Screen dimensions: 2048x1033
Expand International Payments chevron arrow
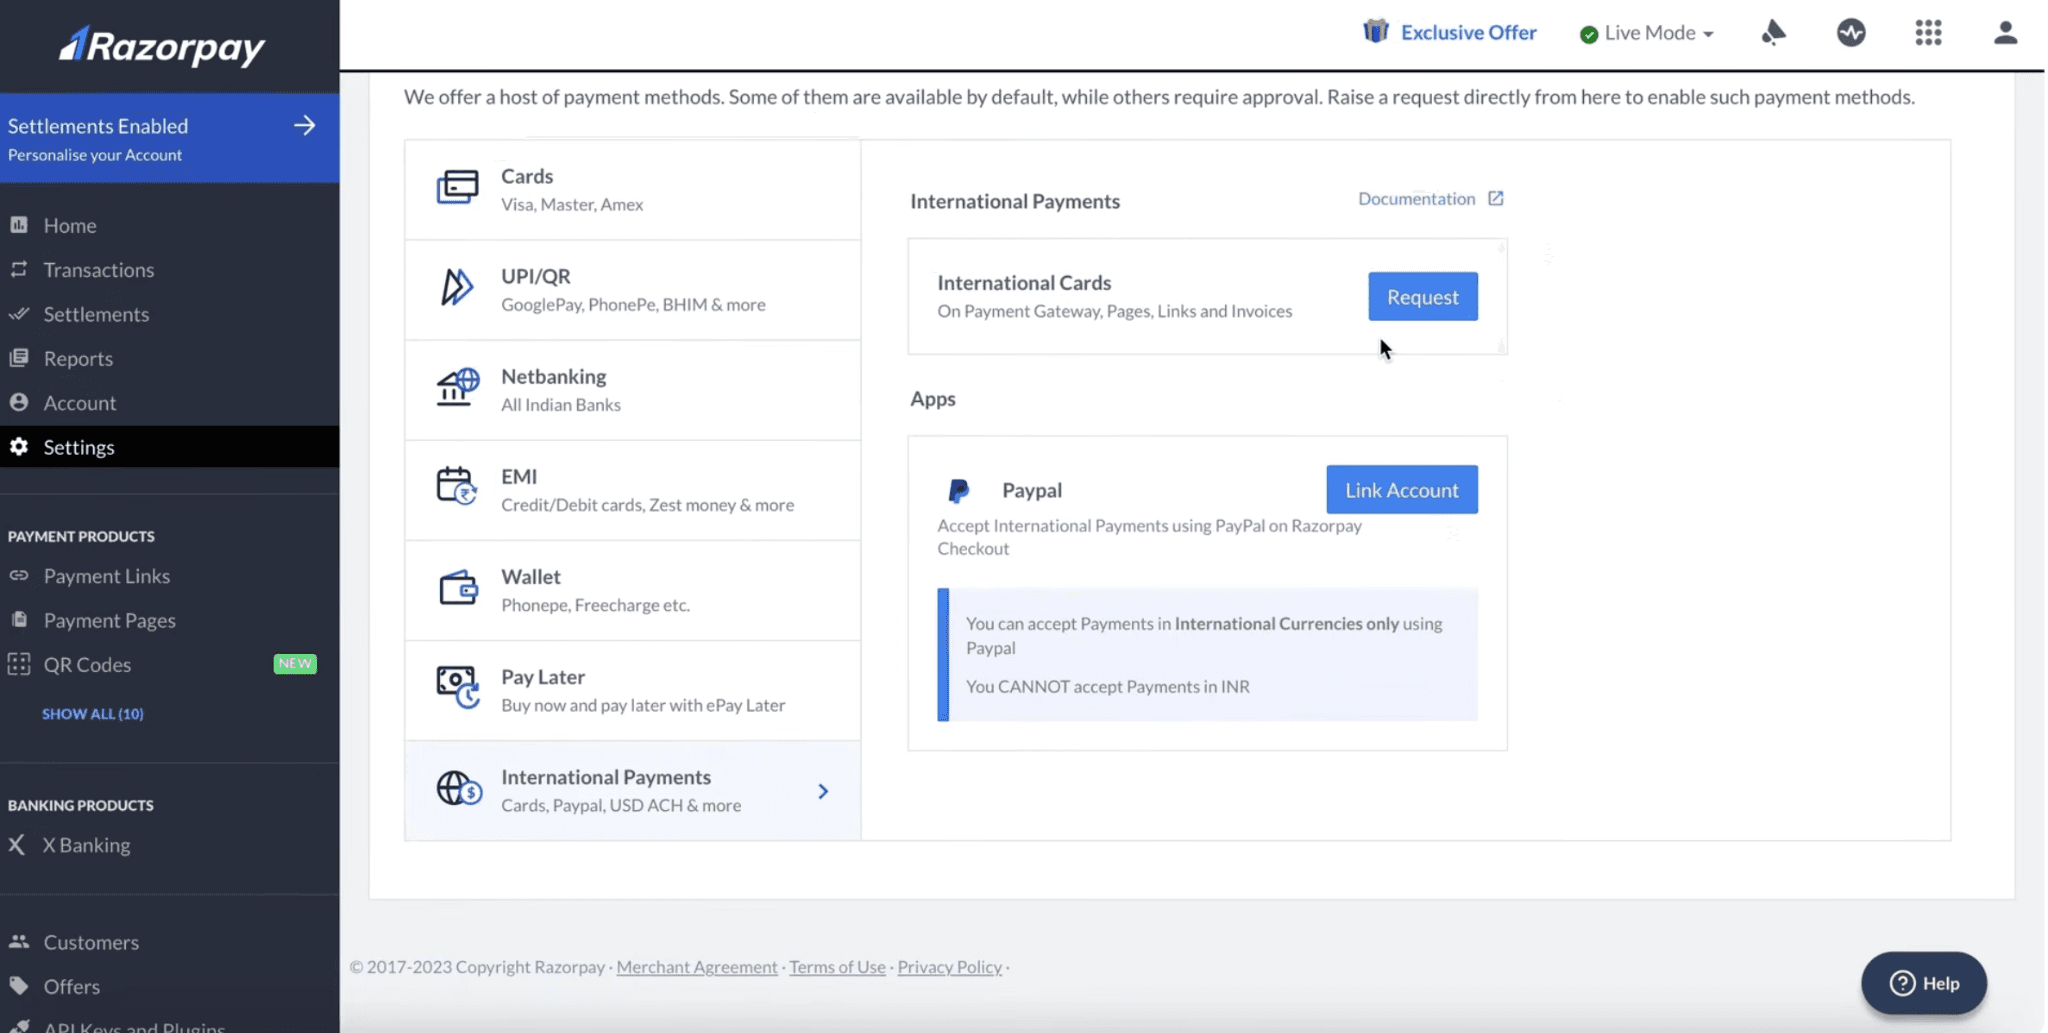point(823,791)
